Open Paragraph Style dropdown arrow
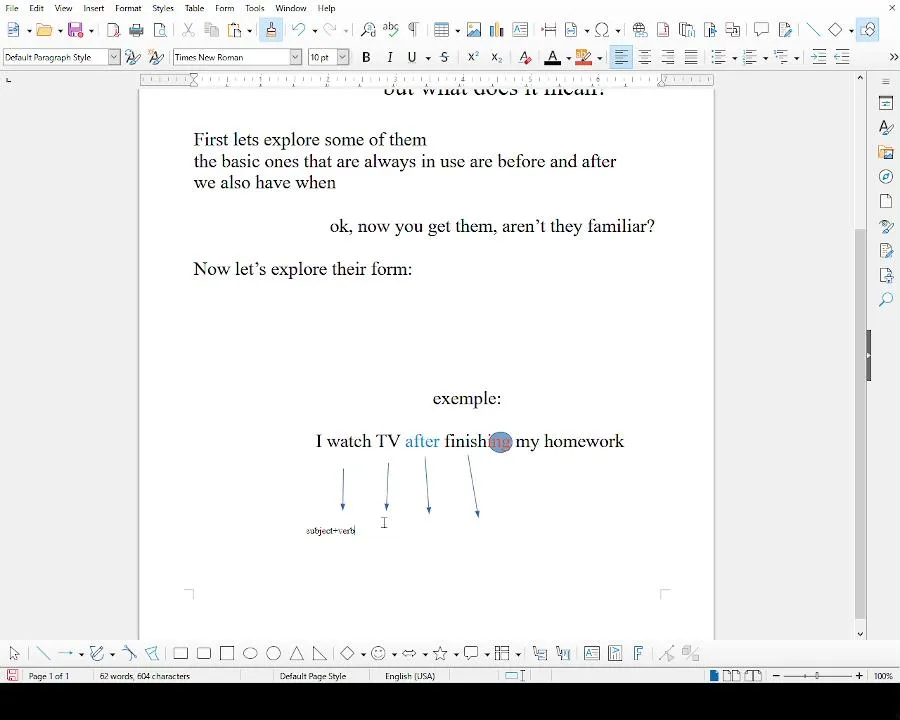This screenshot has width=900, height=720. point(114,57)
